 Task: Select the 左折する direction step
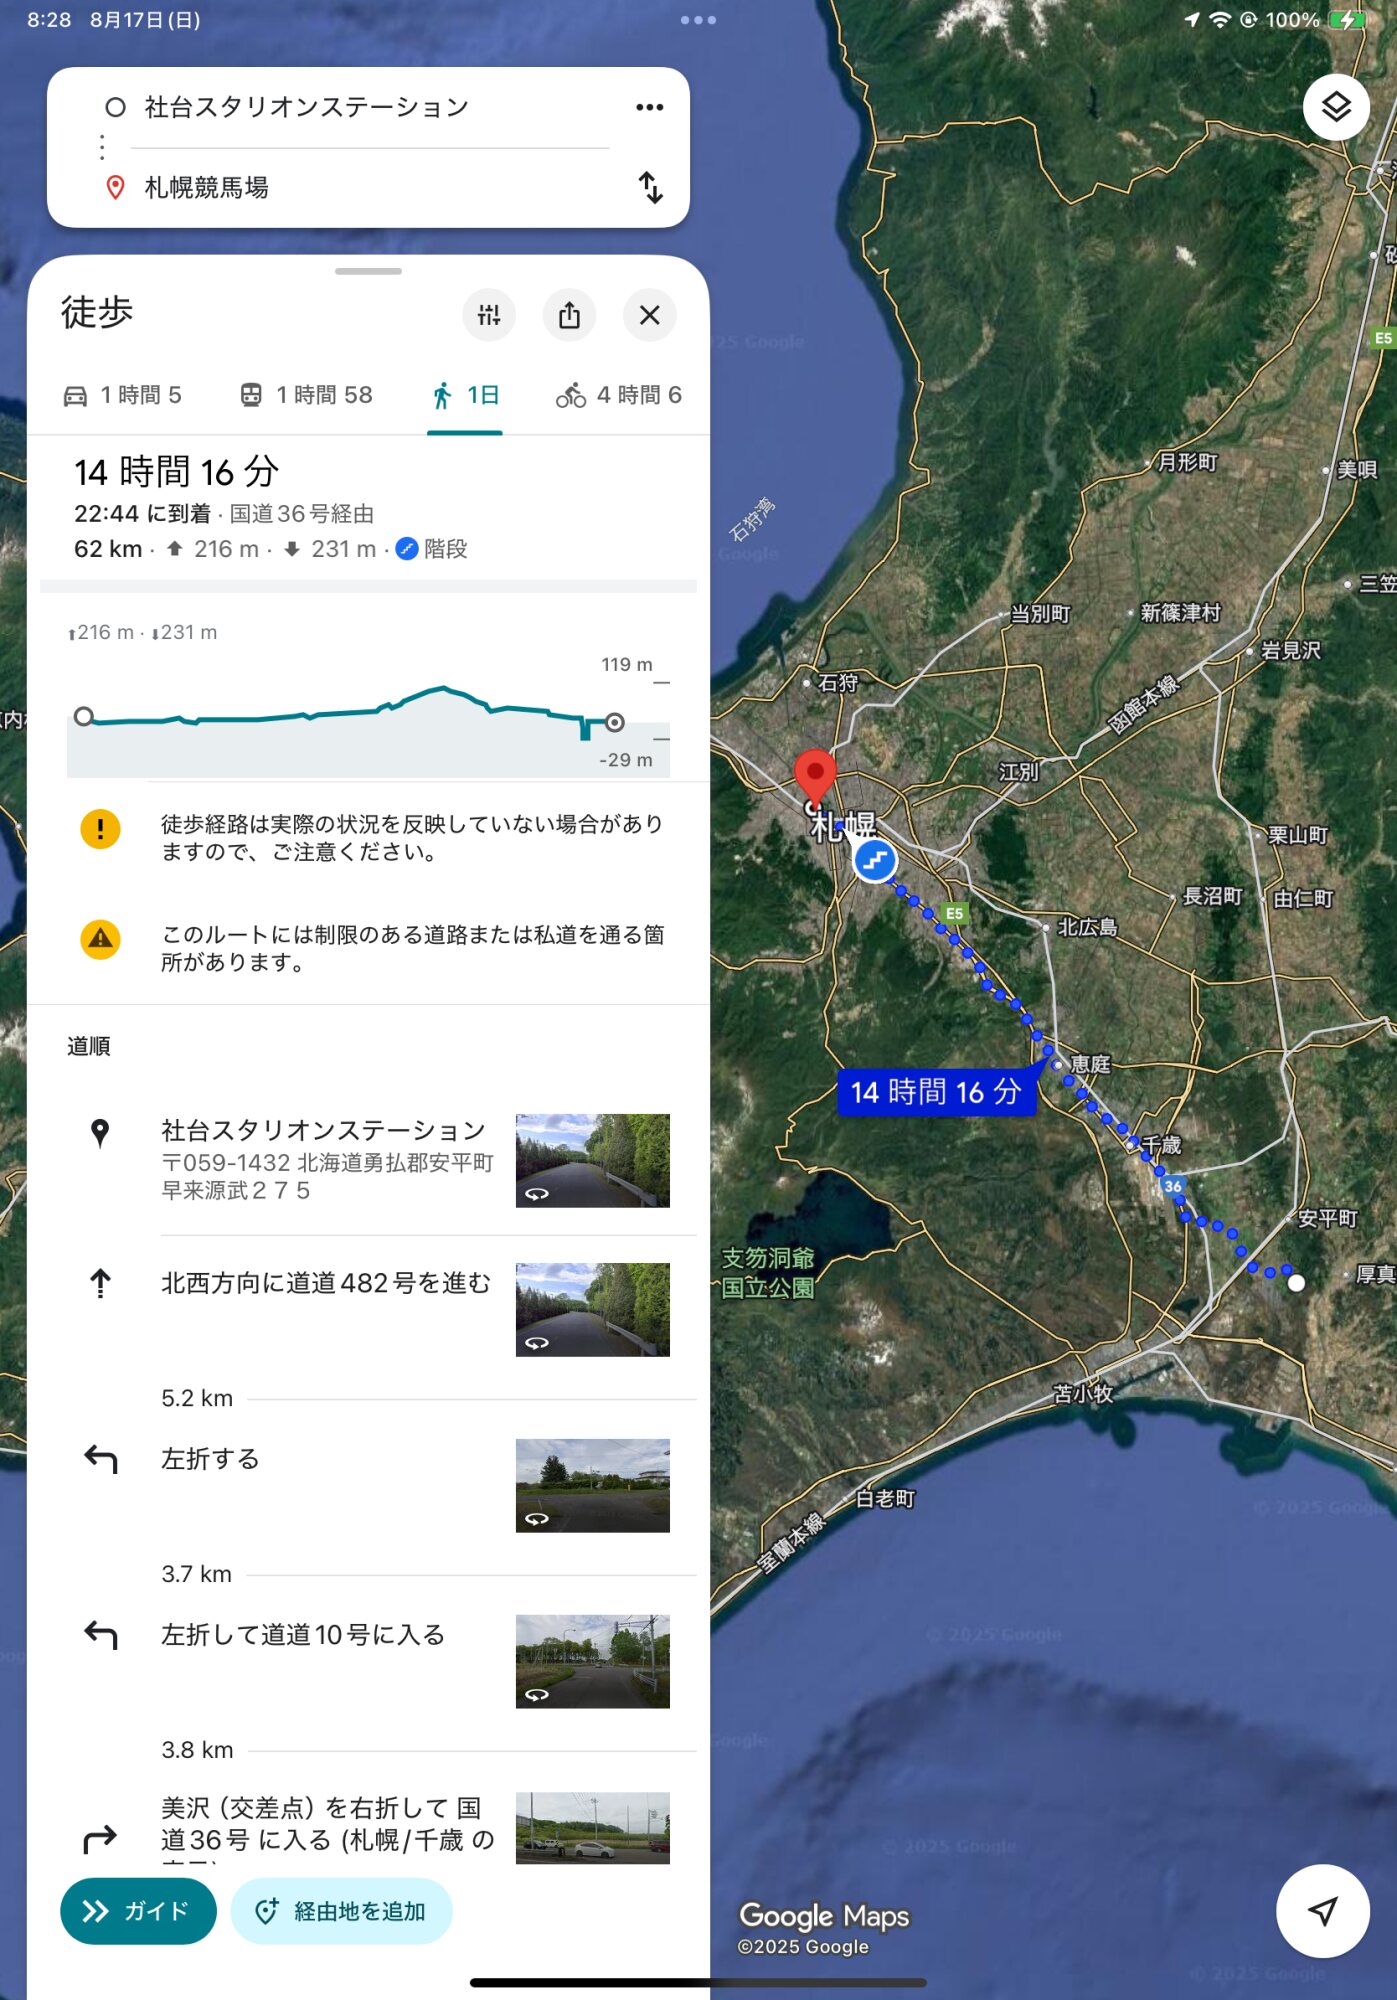210,1459
